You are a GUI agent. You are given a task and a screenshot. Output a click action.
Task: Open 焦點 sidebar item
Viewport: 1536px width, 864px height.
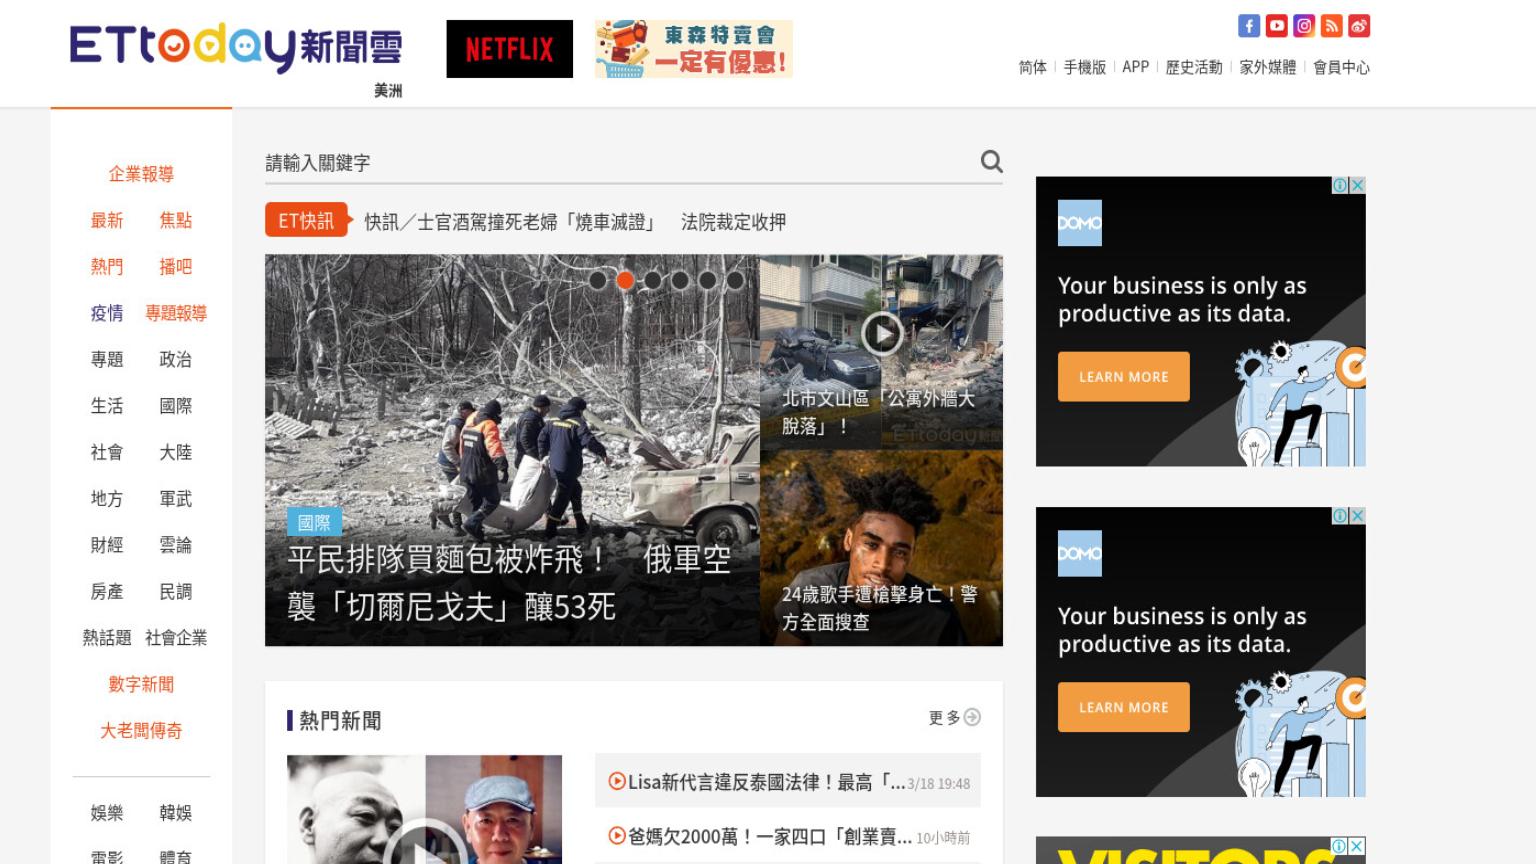pos(175,220)
